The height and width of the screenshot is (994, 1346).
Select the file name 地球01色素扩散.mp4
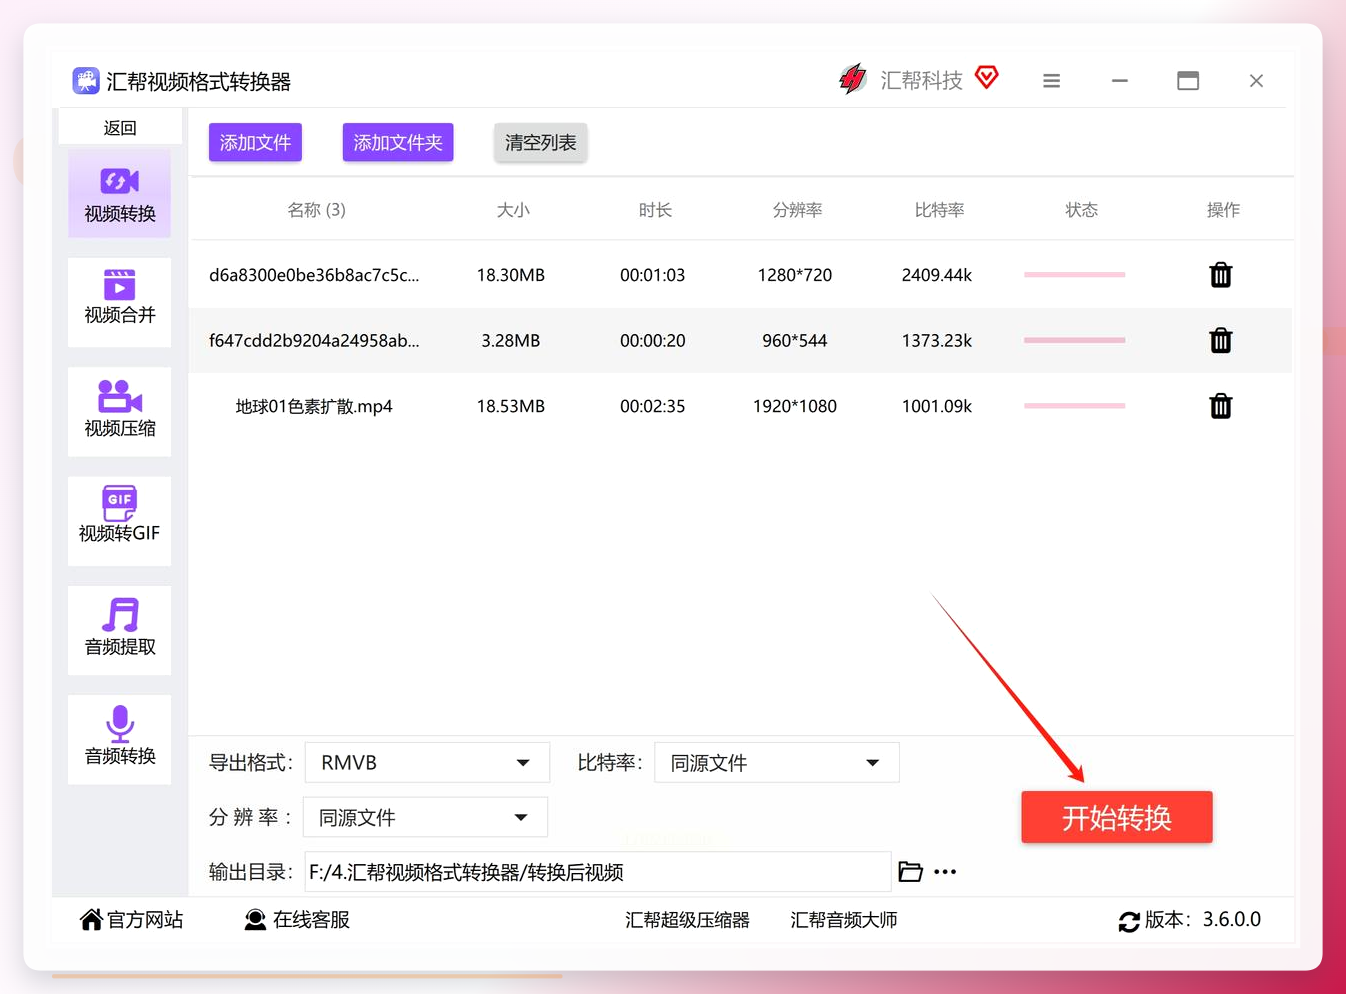(314, 406)
